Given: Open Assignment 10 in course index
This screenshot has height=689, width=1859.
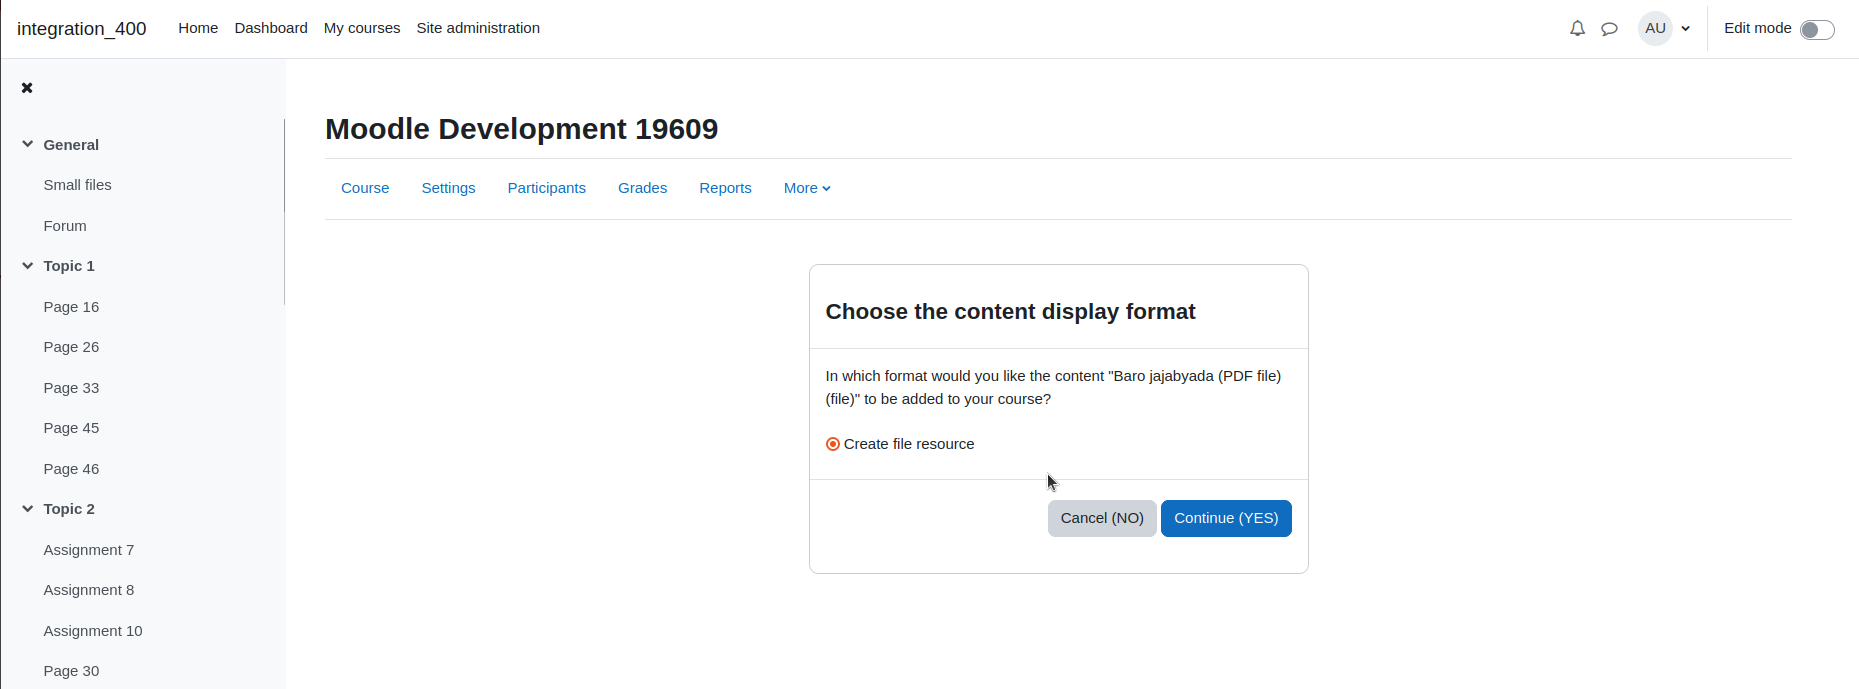Looking at the screenshot, I should (93, 631).
